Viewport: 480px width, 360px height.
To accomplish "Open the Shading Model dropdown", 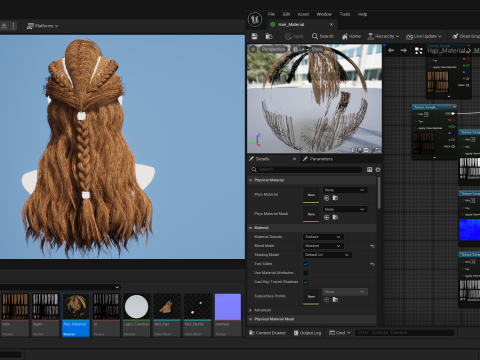I will point(327,255).
